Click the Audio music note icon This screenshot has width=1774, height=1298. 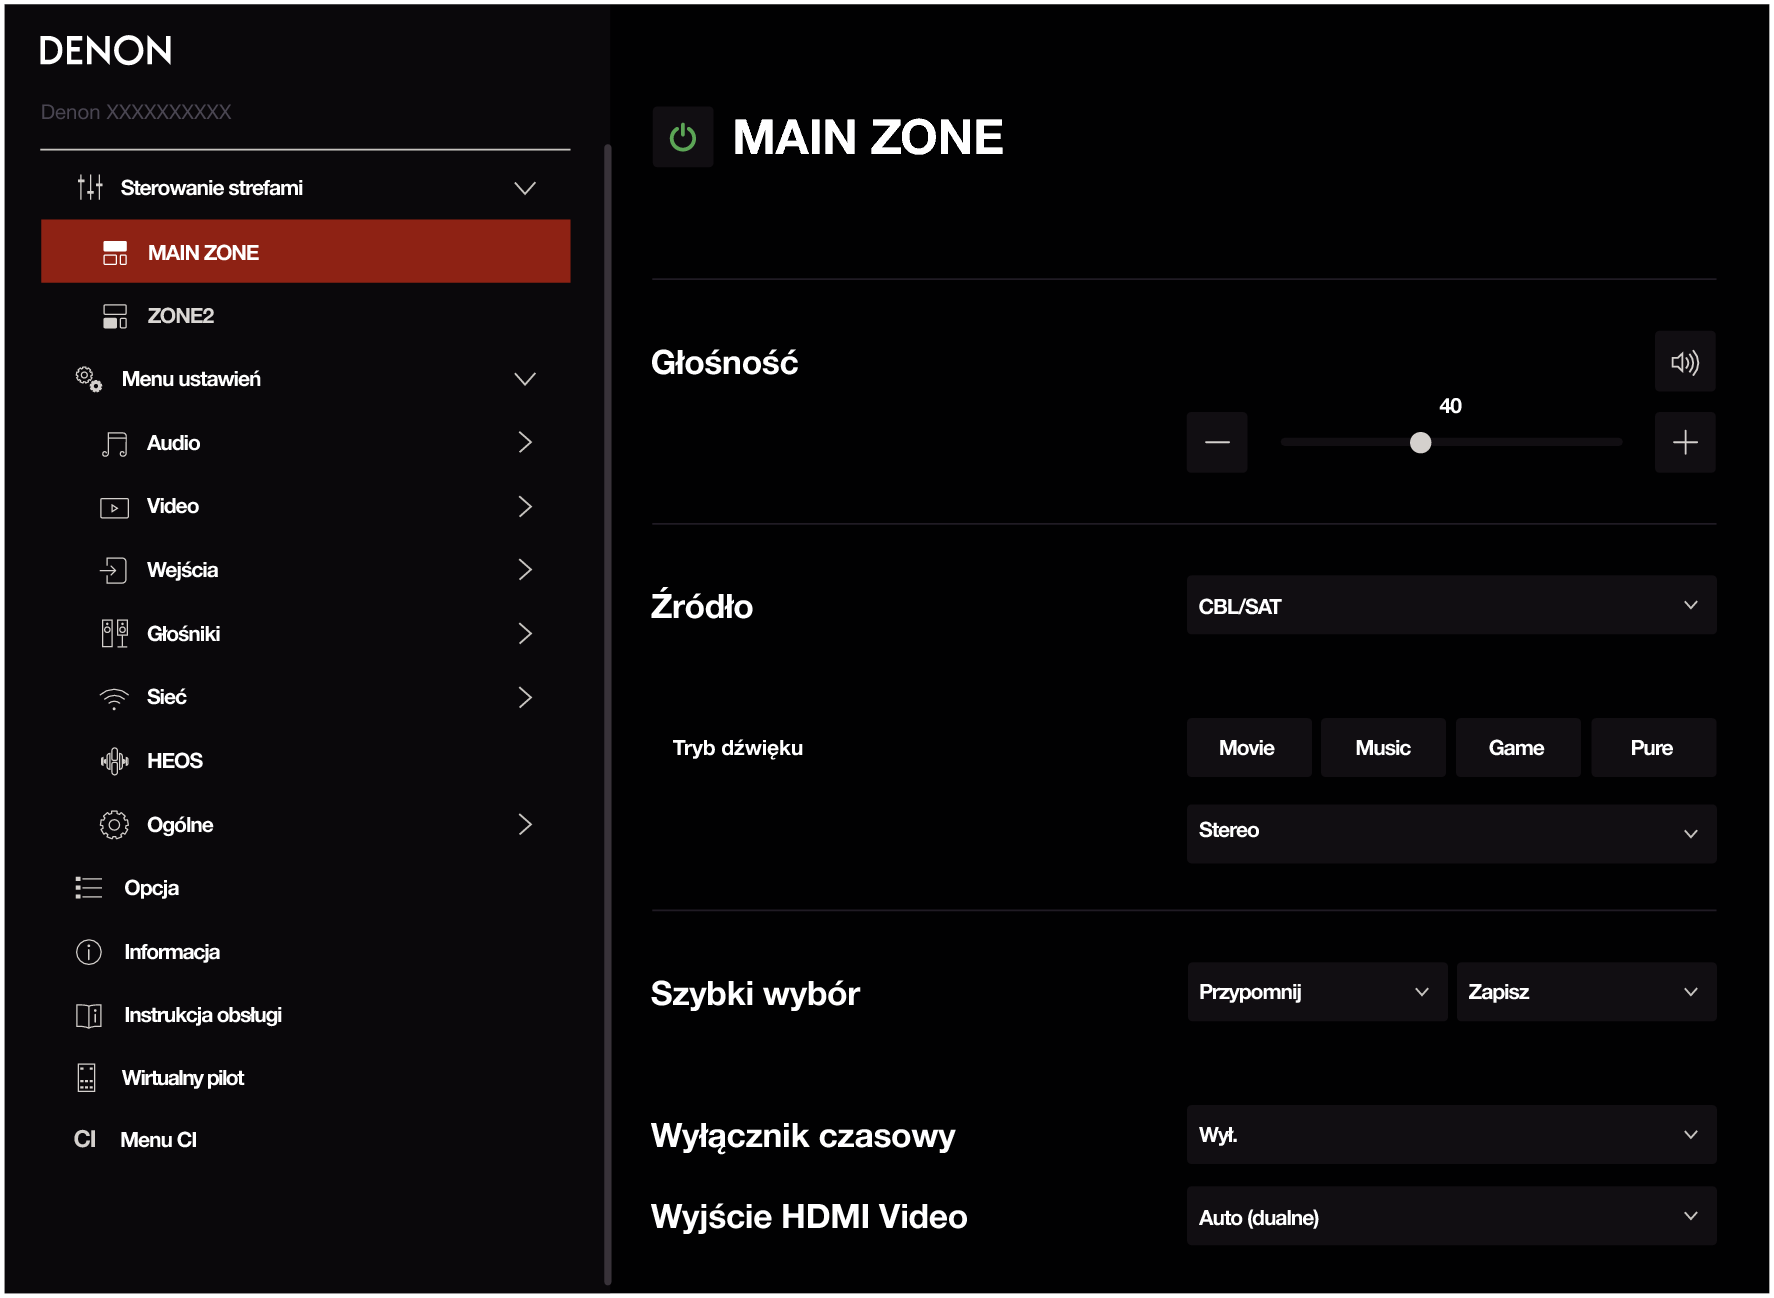point(115,444)
